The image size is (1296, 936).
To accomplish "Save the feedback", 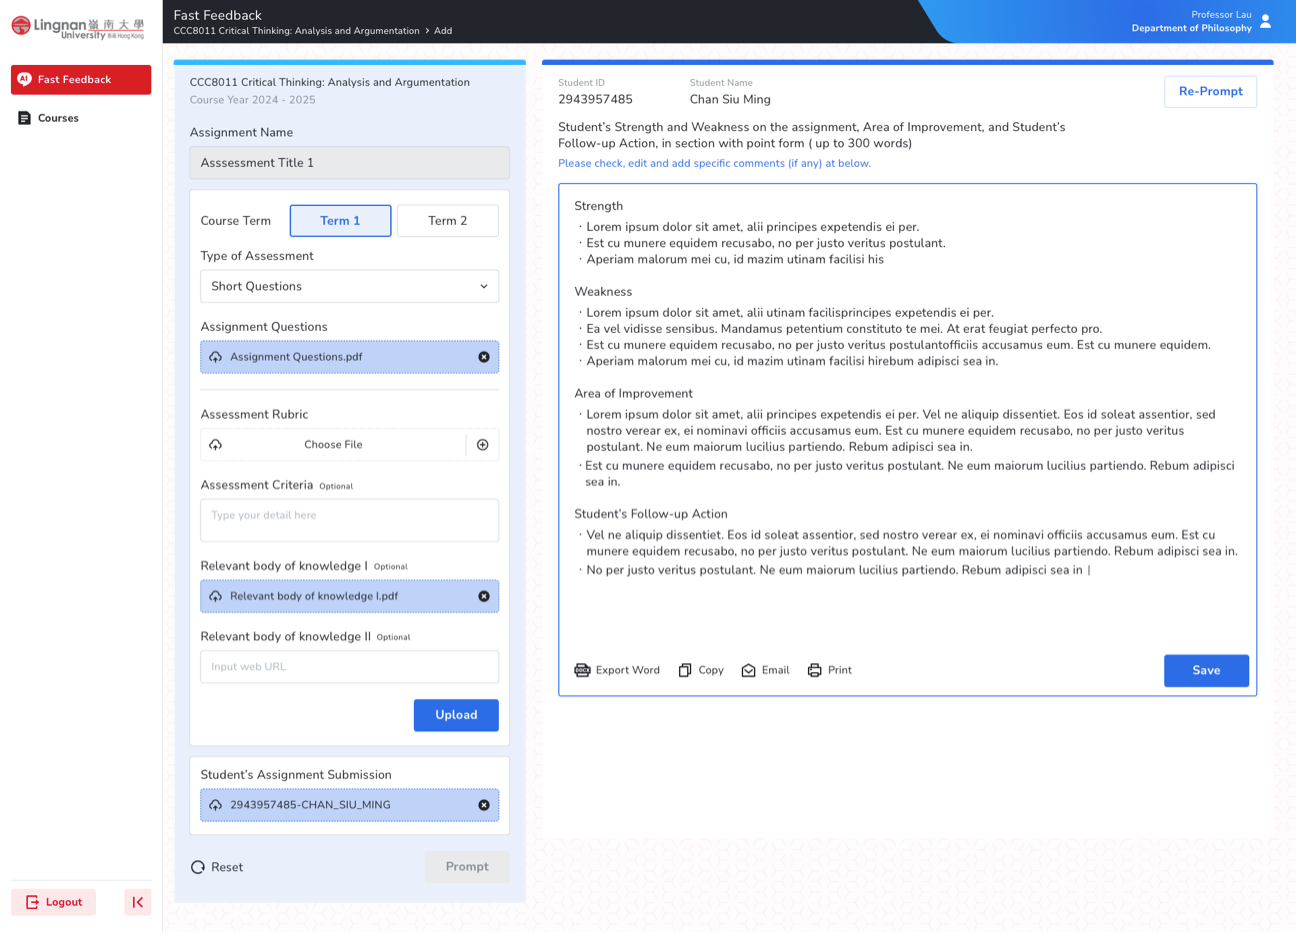I will point(1206,671).
